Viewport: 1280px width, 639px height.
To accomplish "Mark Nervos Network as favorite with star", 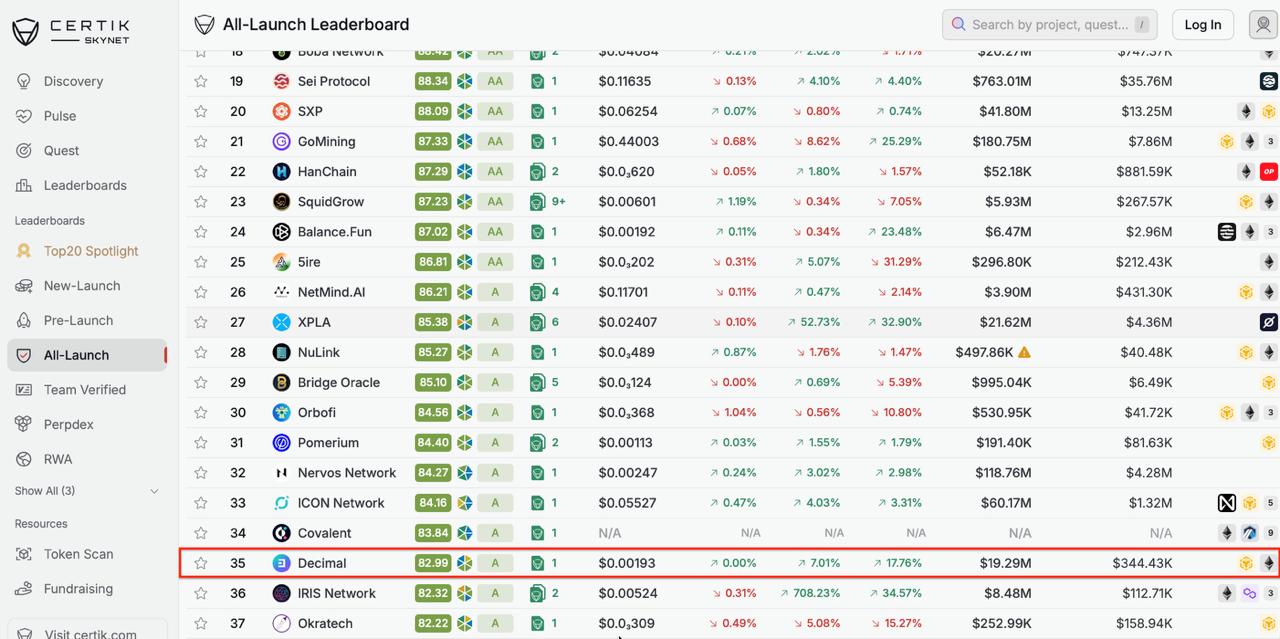I will coord(201,473).
